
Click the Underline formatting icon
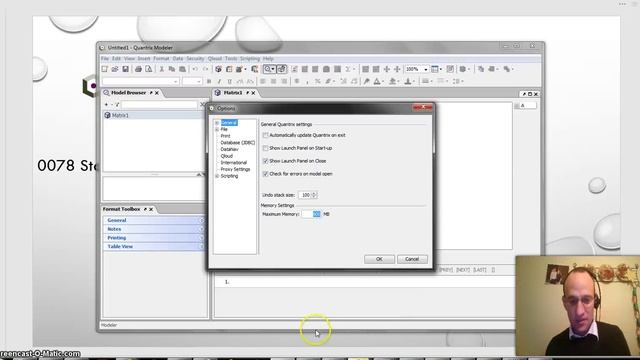[x=229, y=81]
